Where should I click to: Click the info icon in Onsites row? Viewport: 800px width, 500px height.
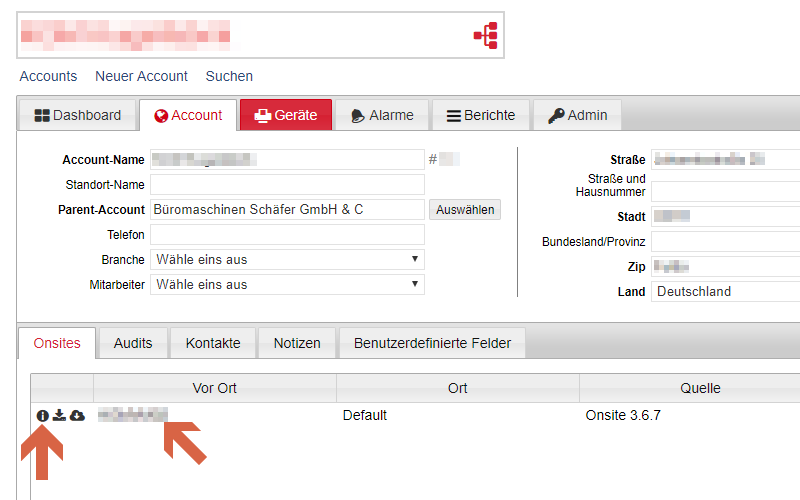(x=43, y=415)
